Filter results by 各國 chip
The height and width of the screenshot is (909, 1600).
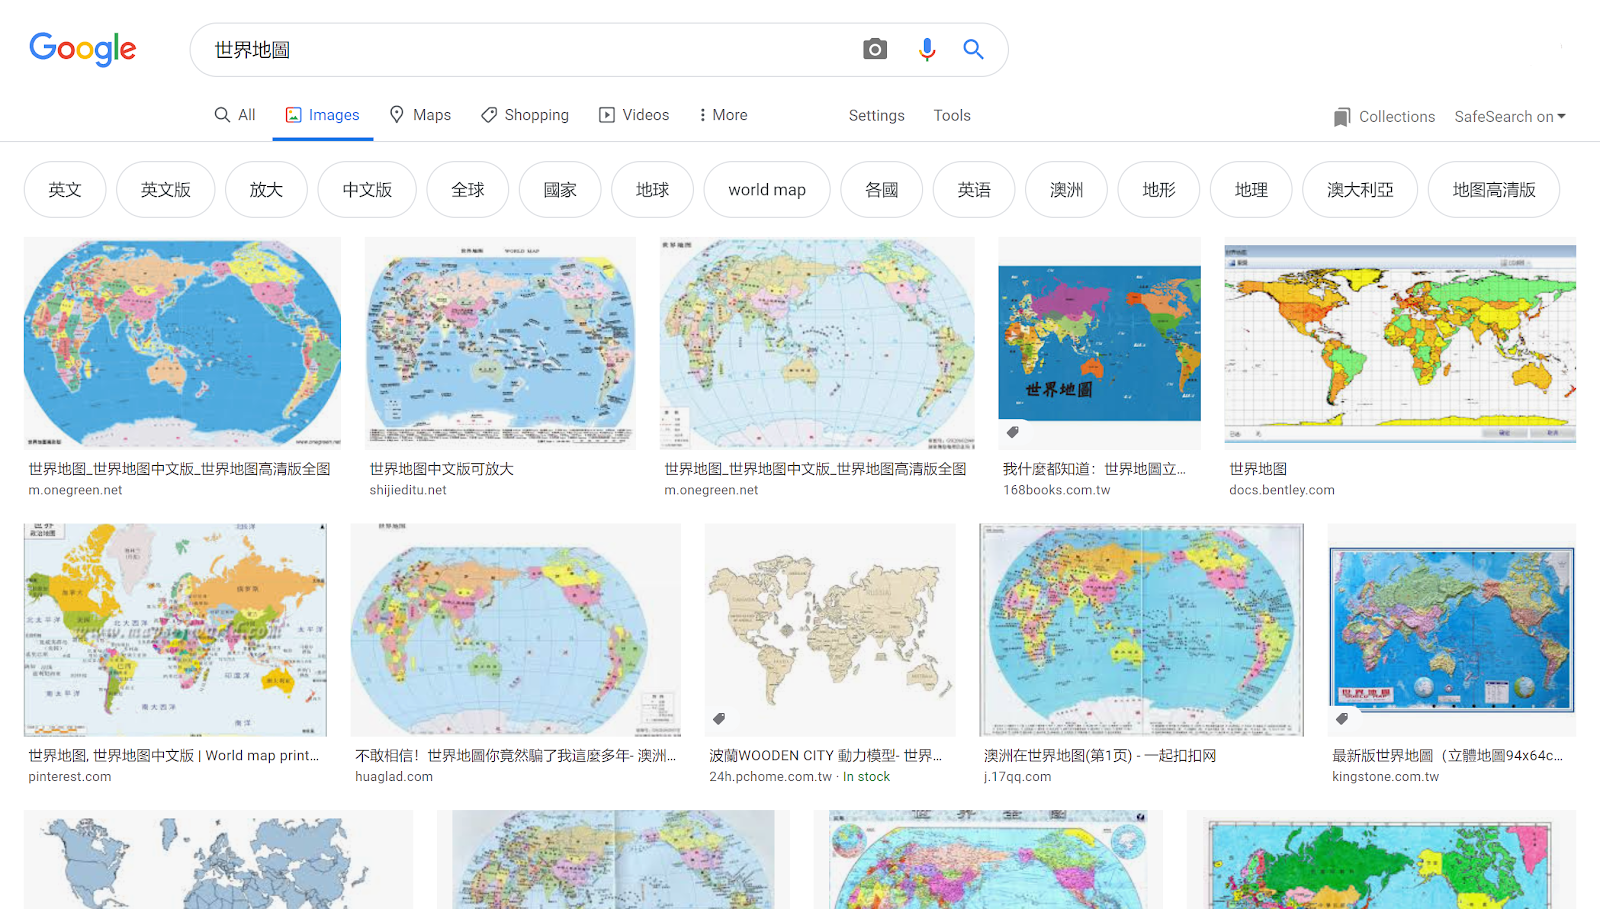tap(882, 190)
